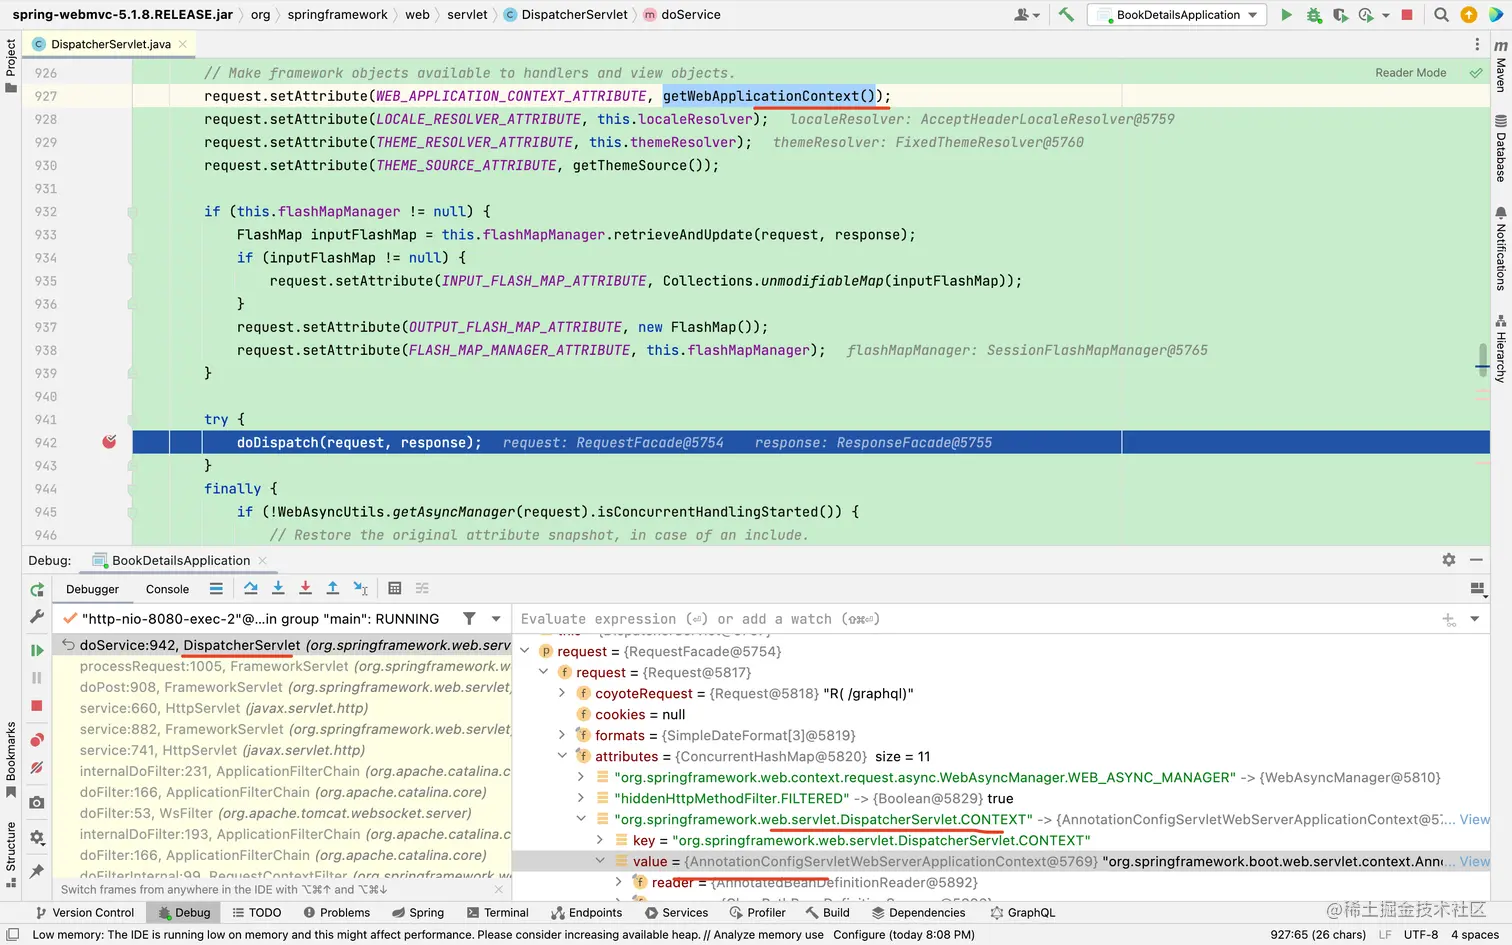Expand the WEB_ASYNC_MANAGER attribute entry
This screenshot has width=1512, height=945.
pos(581,777)
